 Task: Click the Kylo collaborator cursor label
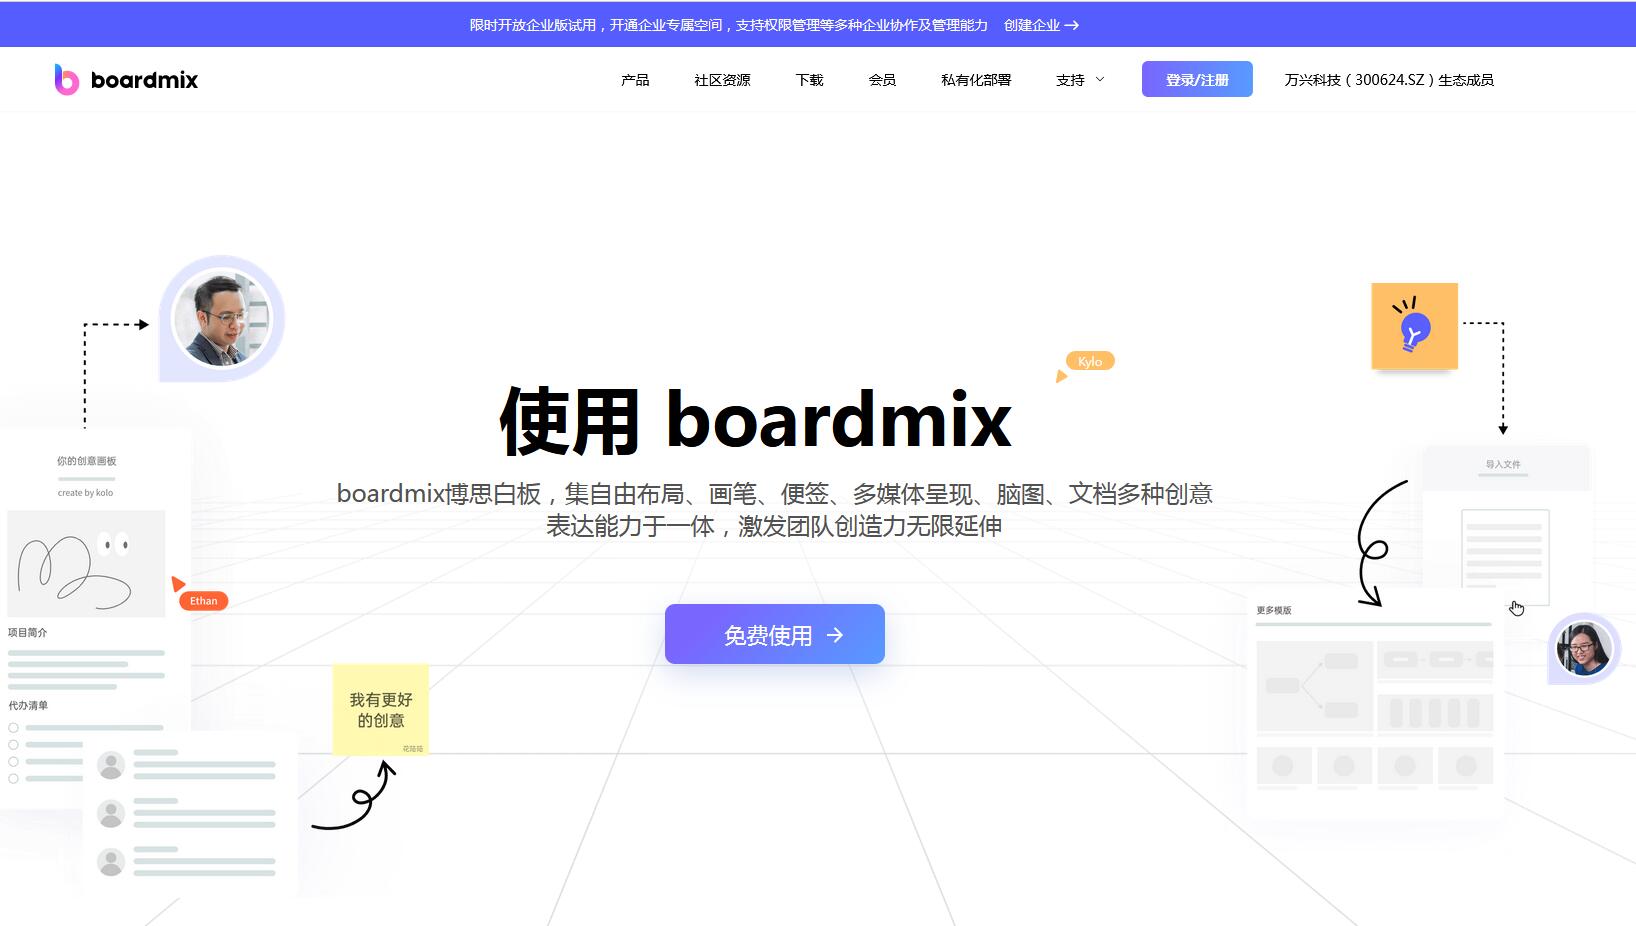1088,361
